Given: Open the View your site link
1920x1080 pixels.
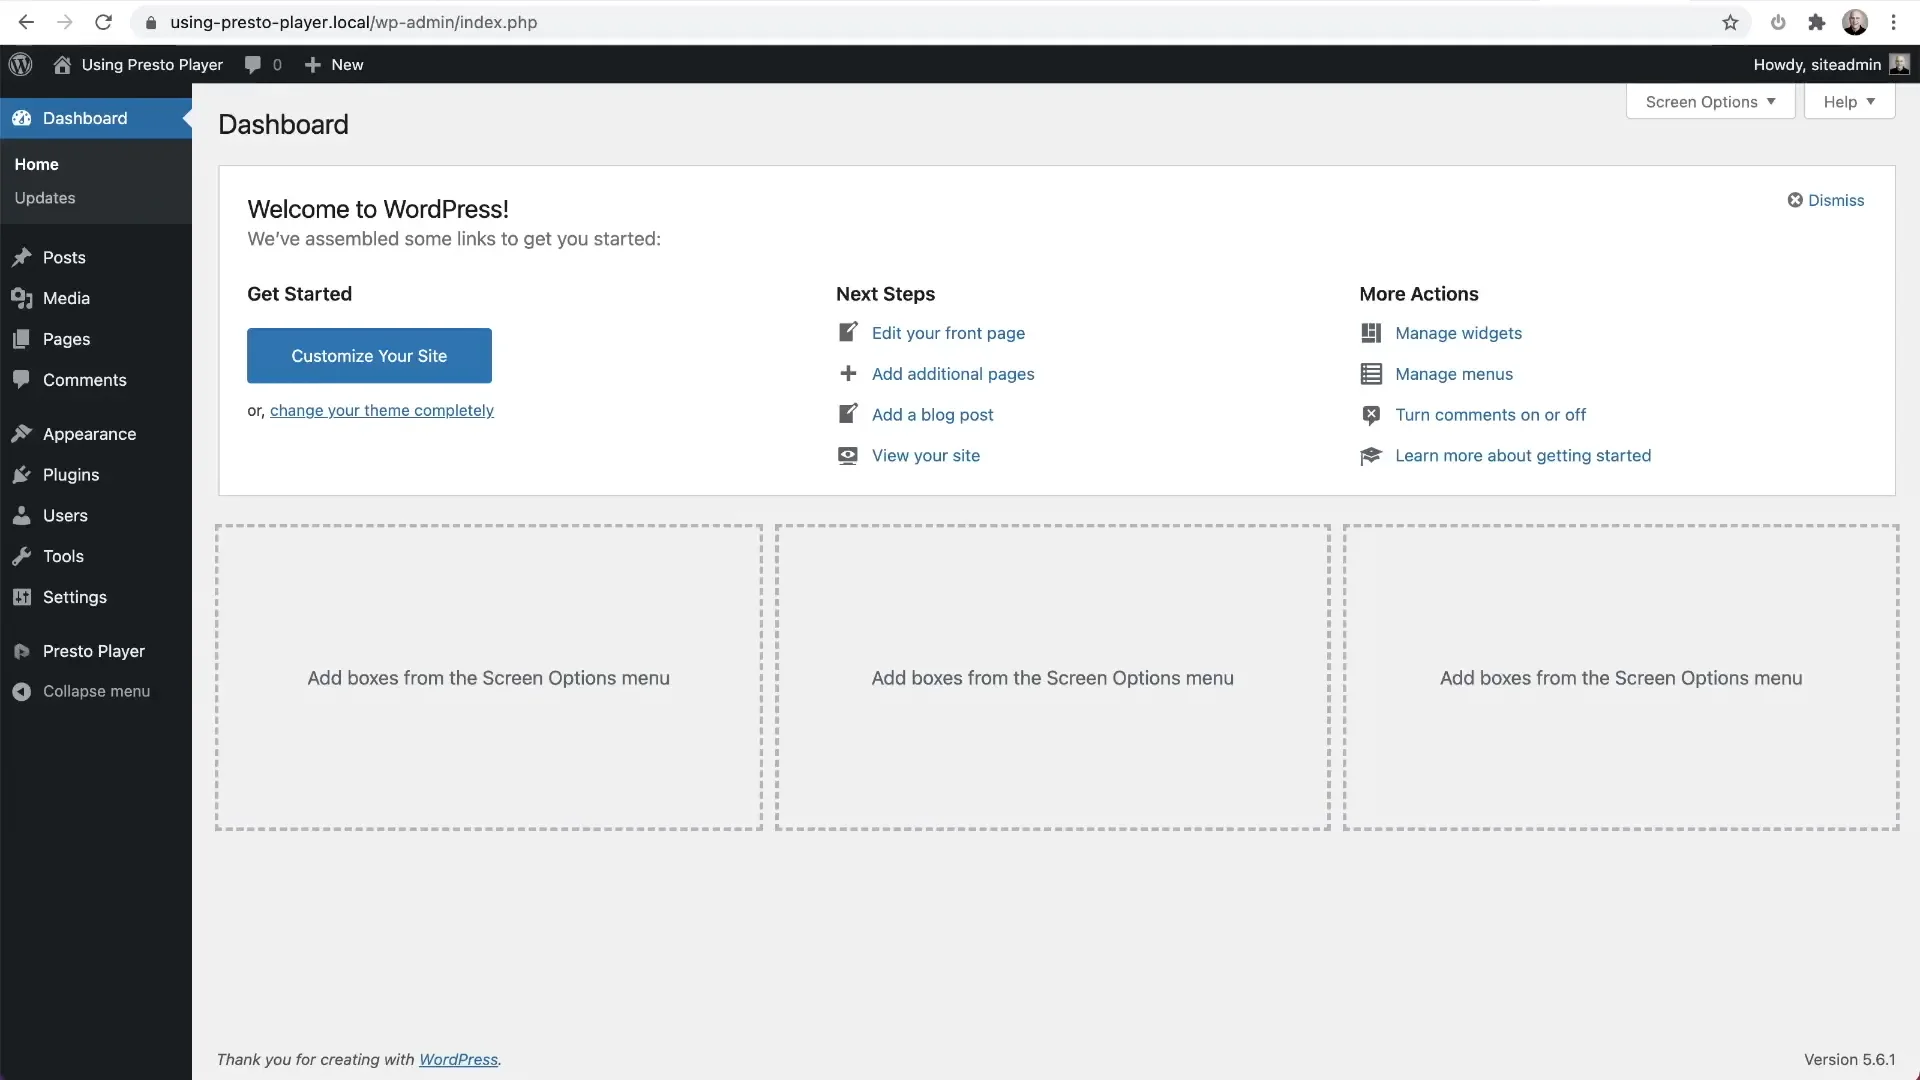Looking at the screenshot, I should click(x=926, y=456).
